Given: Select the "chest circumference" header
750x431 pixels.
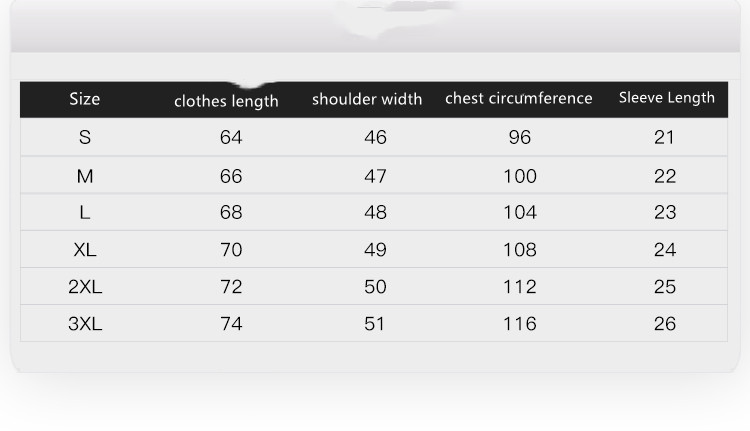Looking at the screenshot, I should (x=519, y=98).
